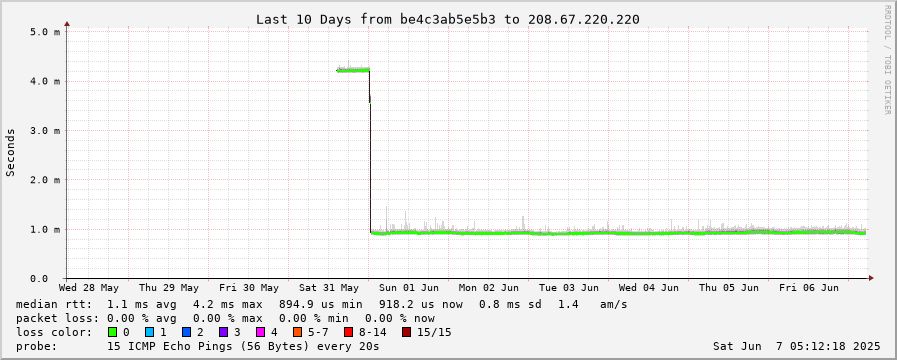Viewport: 897px width, 360px height.
Task: Click the light blue loss color 1 swatch
Action: click(149, 332)
